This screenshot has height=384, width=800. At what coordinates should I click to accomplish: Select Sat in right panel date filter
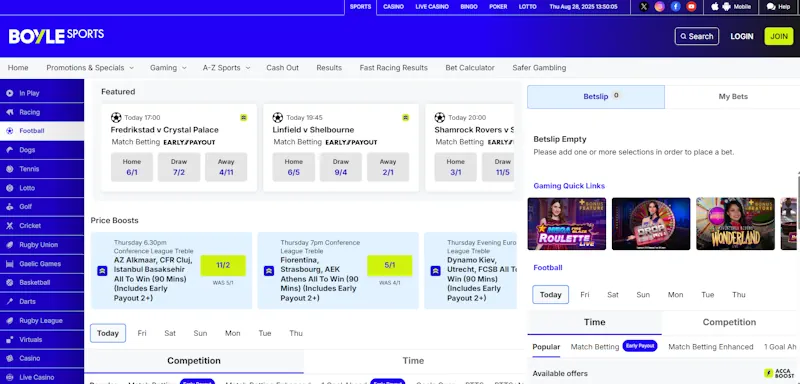(x=613, y=295)
